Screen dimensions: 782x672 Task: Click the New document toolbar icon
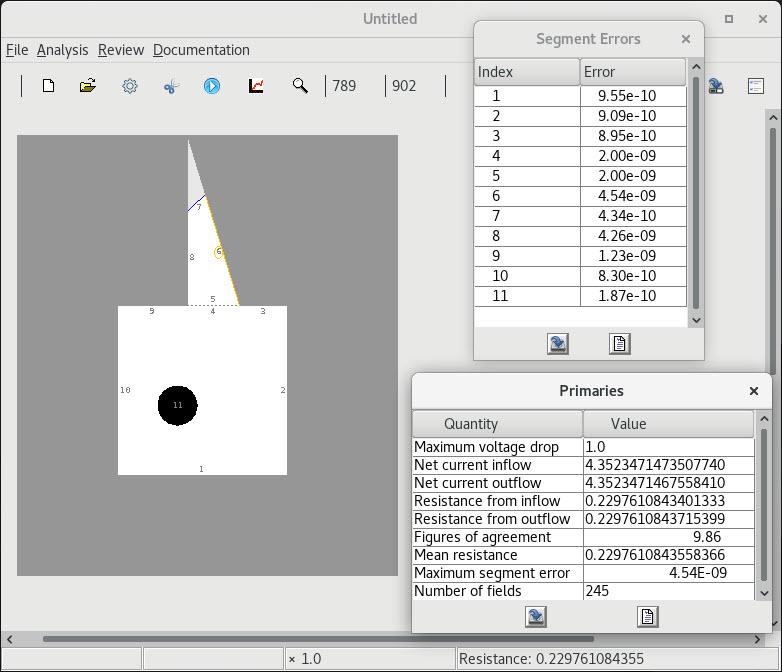click(48, 86)
